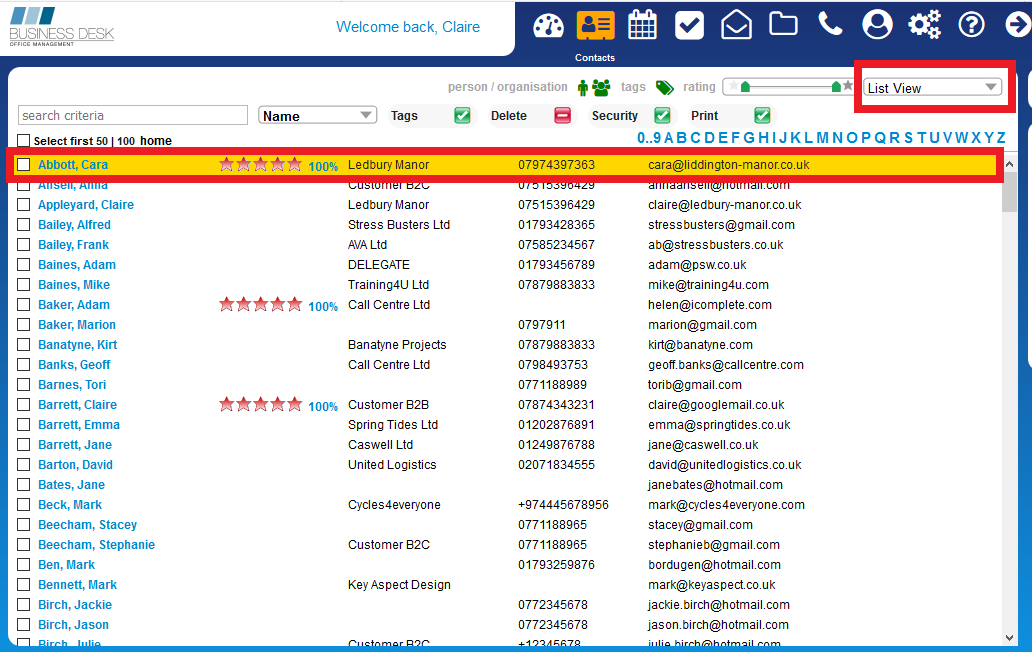Open the Name sort dropdown

click(317, 114)
